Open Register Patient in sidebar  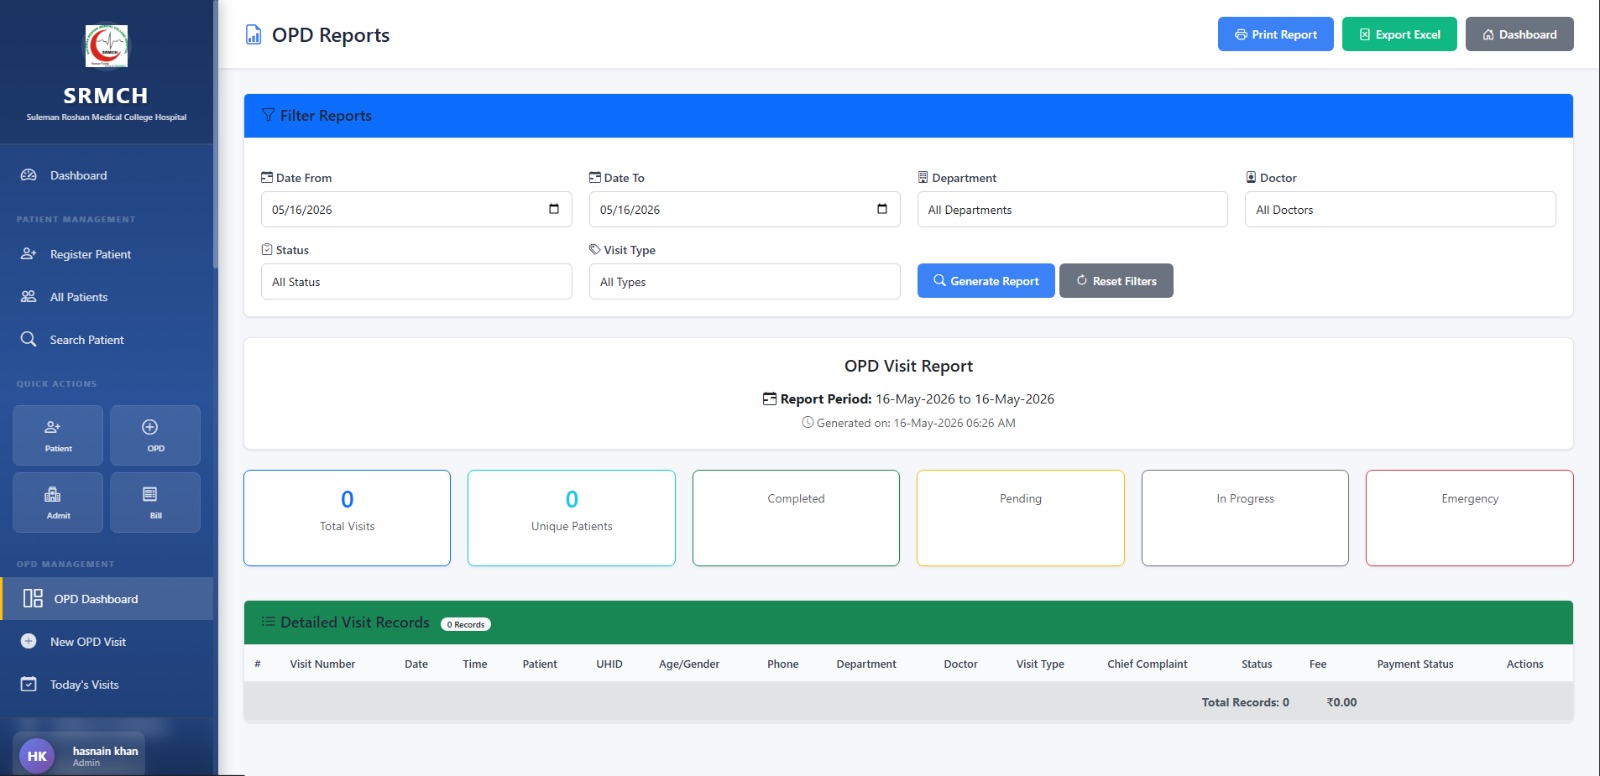click(106, 254)
